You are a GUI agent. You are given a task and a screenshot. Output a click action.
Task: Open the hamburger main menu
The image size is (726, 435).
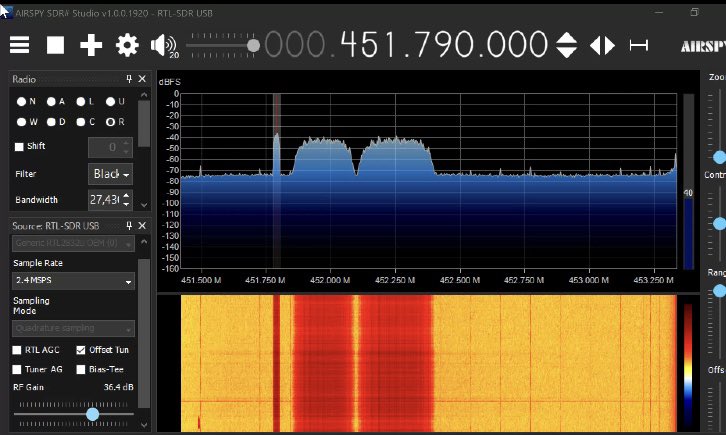click(19, 45)
